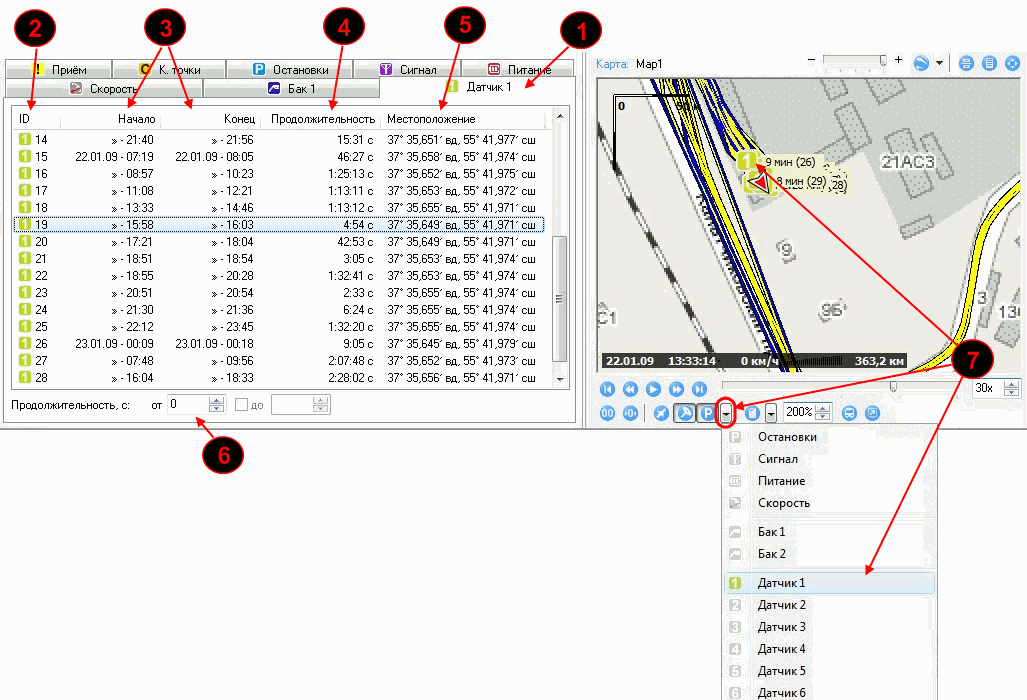1027x700 pixels.
Task: Click the Продолжительность column header
Action: (x=323, y=120)
